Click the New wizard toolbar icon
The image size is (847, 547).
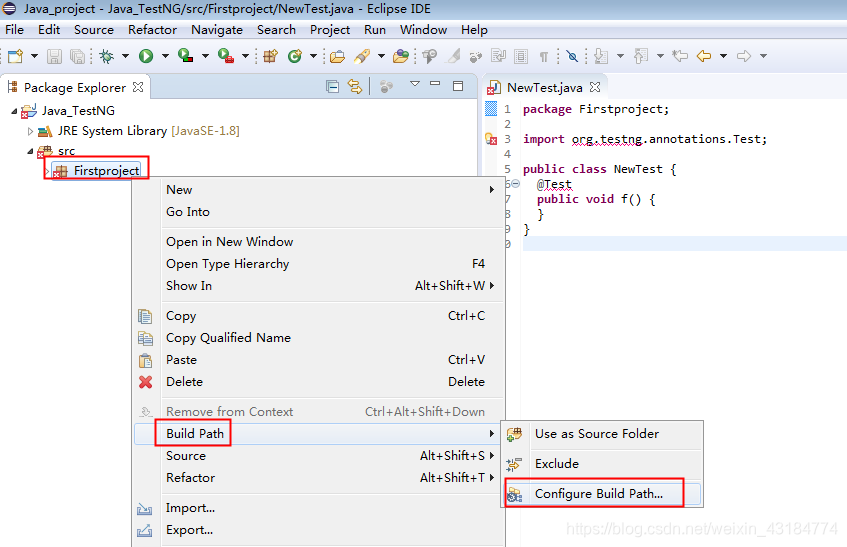(16, 56)
